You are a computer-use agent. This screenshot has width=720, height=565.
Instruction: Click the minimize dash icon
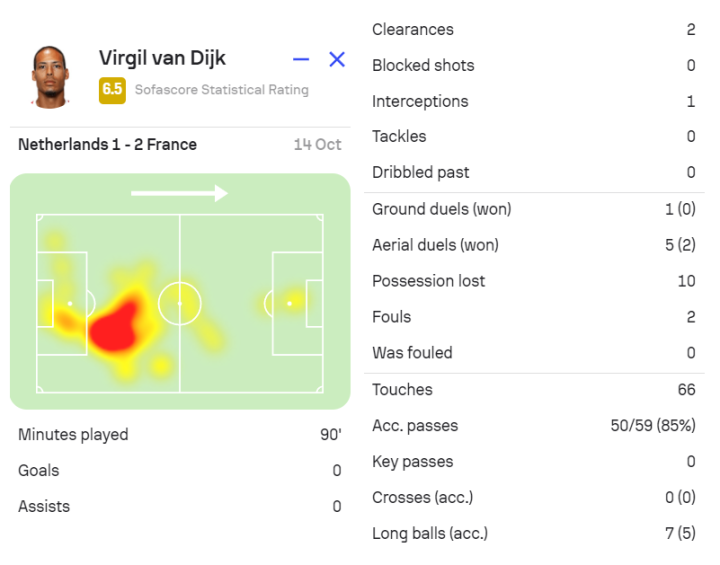pos(301,60)
